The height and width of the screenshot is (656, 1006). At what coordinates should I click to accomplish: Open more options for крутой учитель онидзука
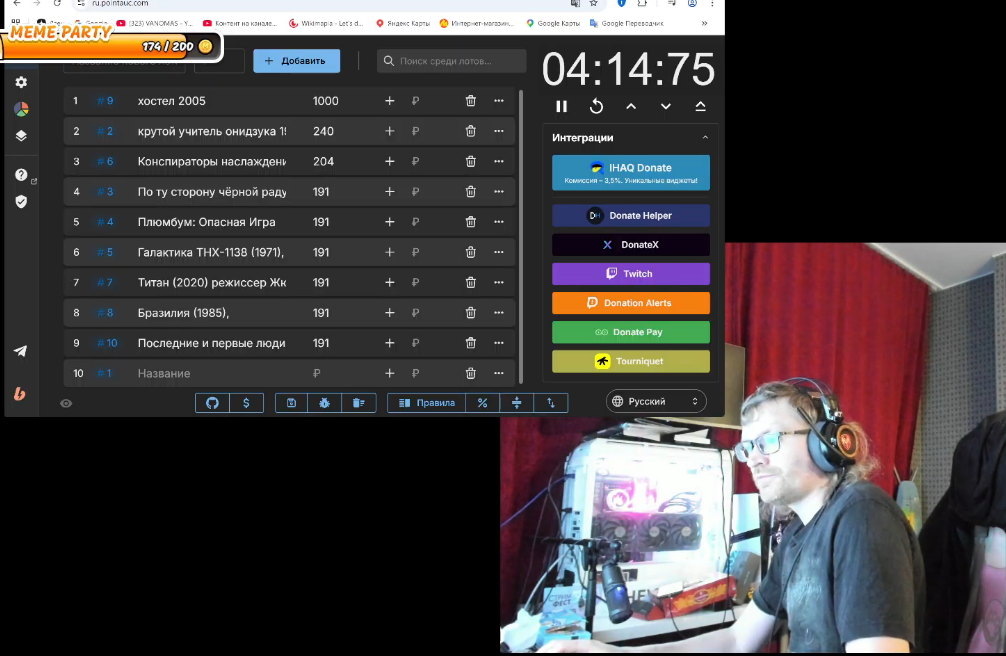pos(499,131)
